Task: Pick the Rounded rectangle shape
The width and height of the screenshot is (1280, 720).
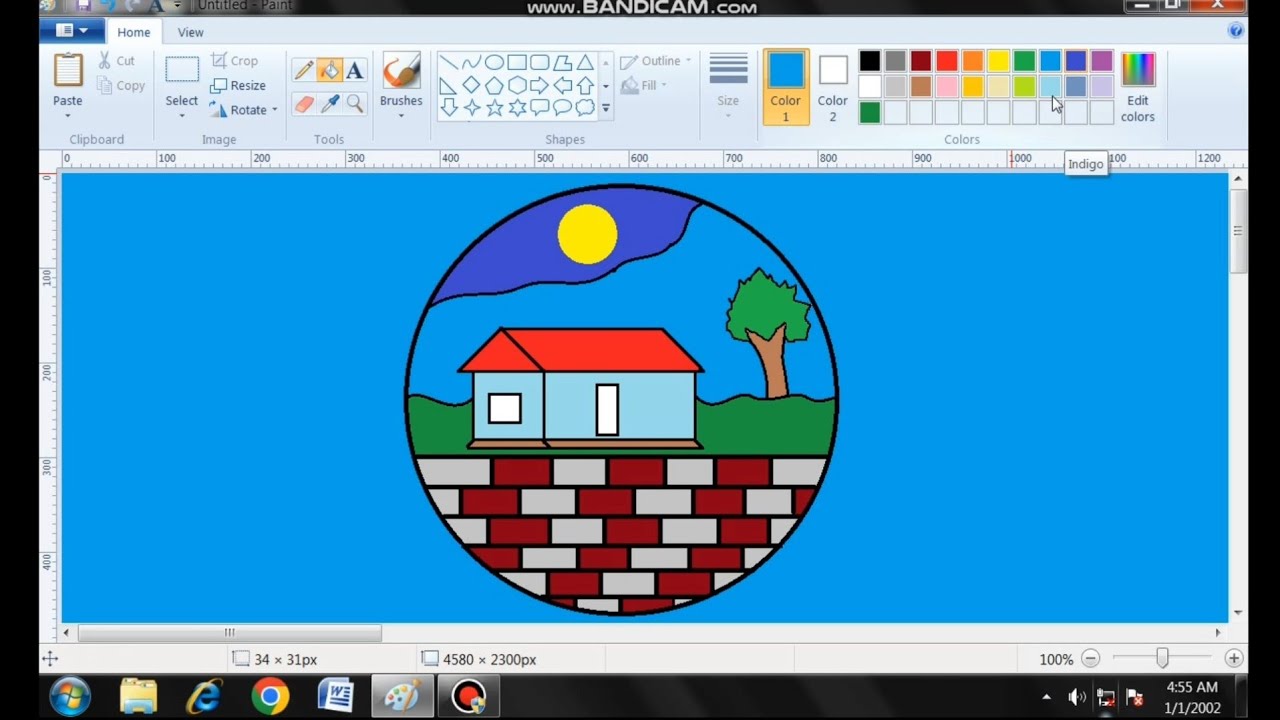Action: click(x=540, y=62)
